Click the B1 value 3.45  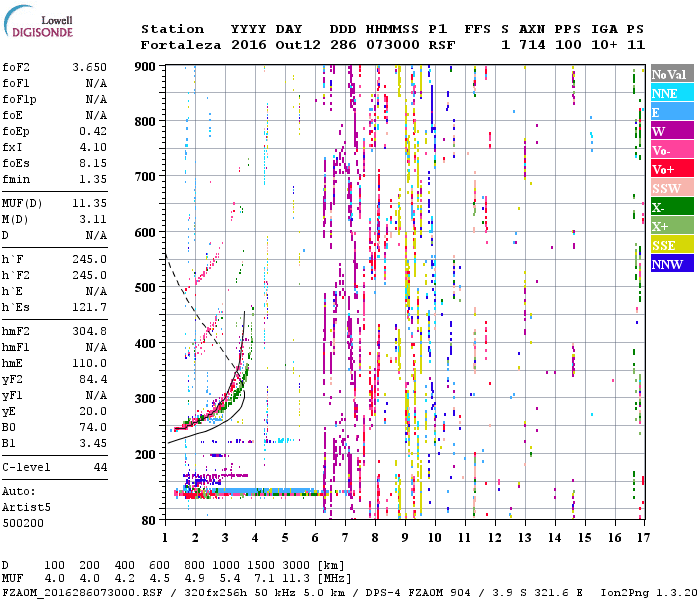tap(93, 443)
